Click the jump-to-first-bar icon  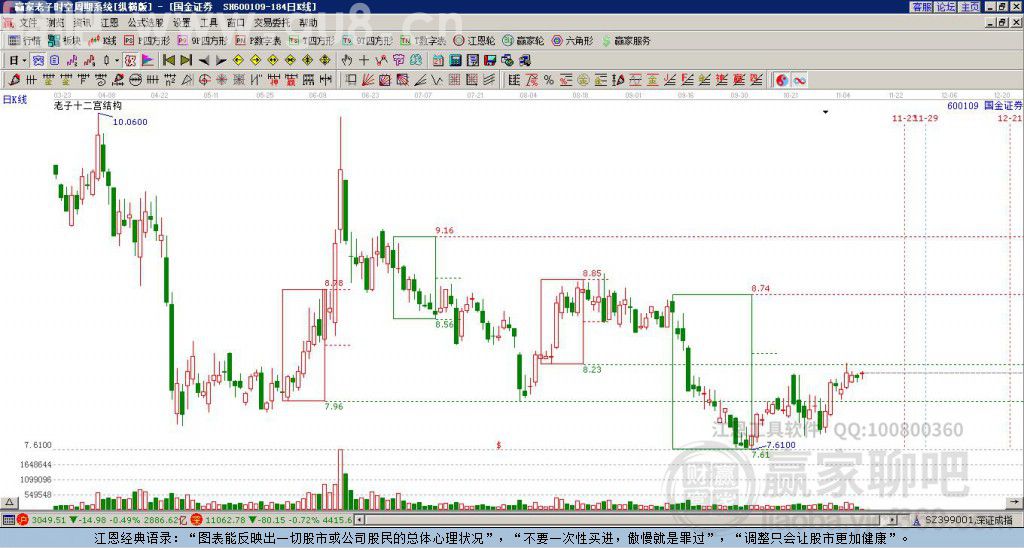click(168, 60)
